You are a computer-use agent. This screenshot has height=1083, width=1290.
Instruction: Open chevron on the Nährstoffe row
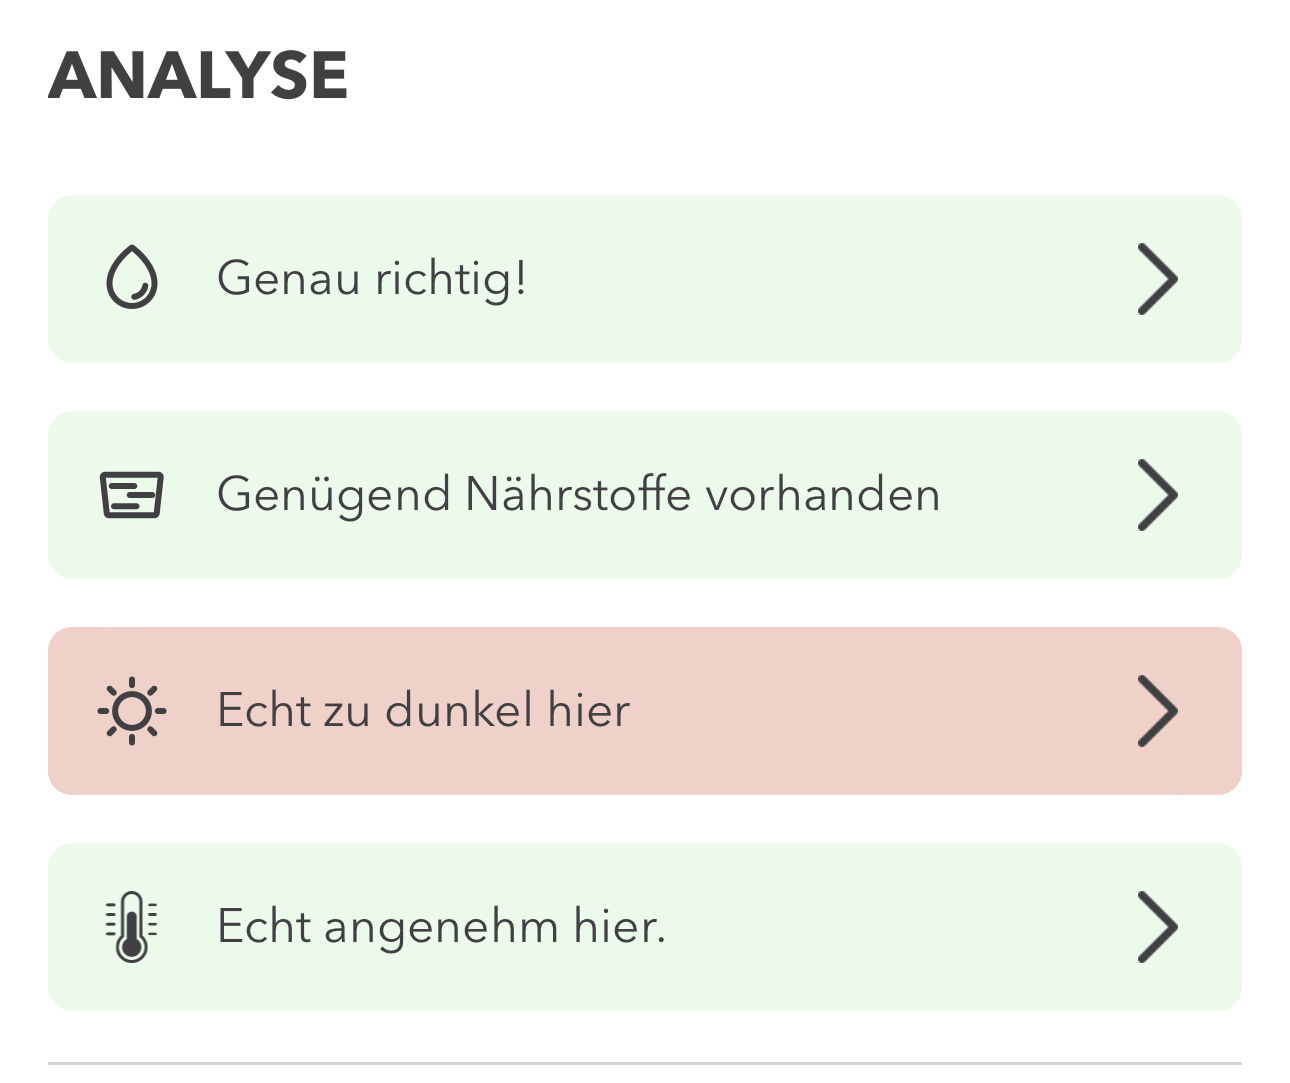1157,495
